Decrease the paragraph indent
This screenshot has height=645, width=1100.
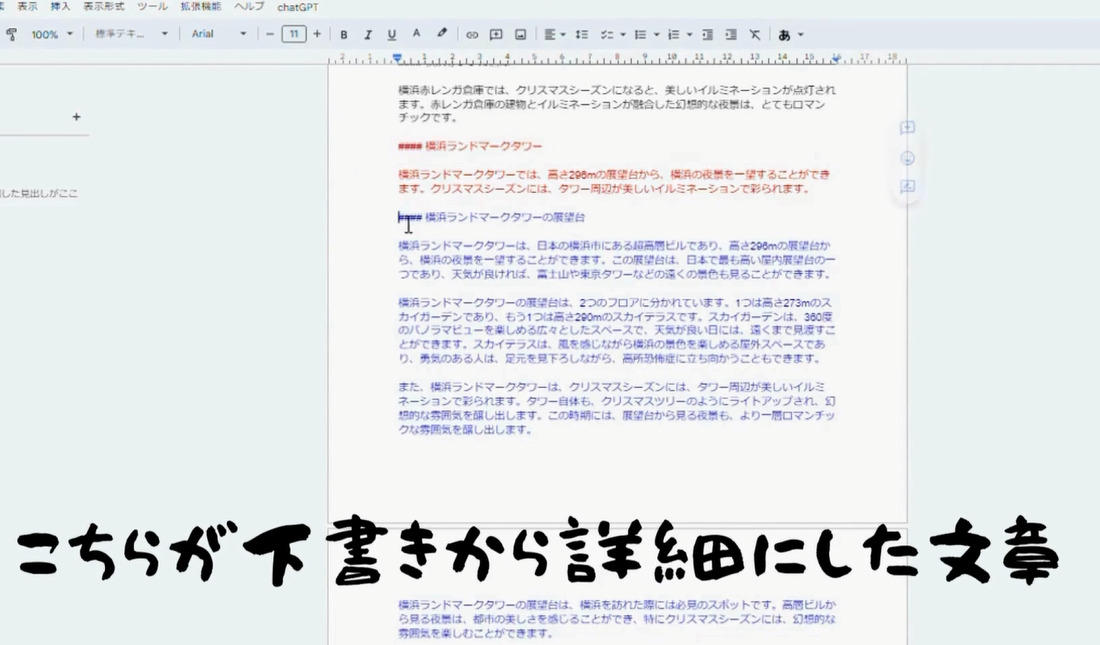click(708, 34)
